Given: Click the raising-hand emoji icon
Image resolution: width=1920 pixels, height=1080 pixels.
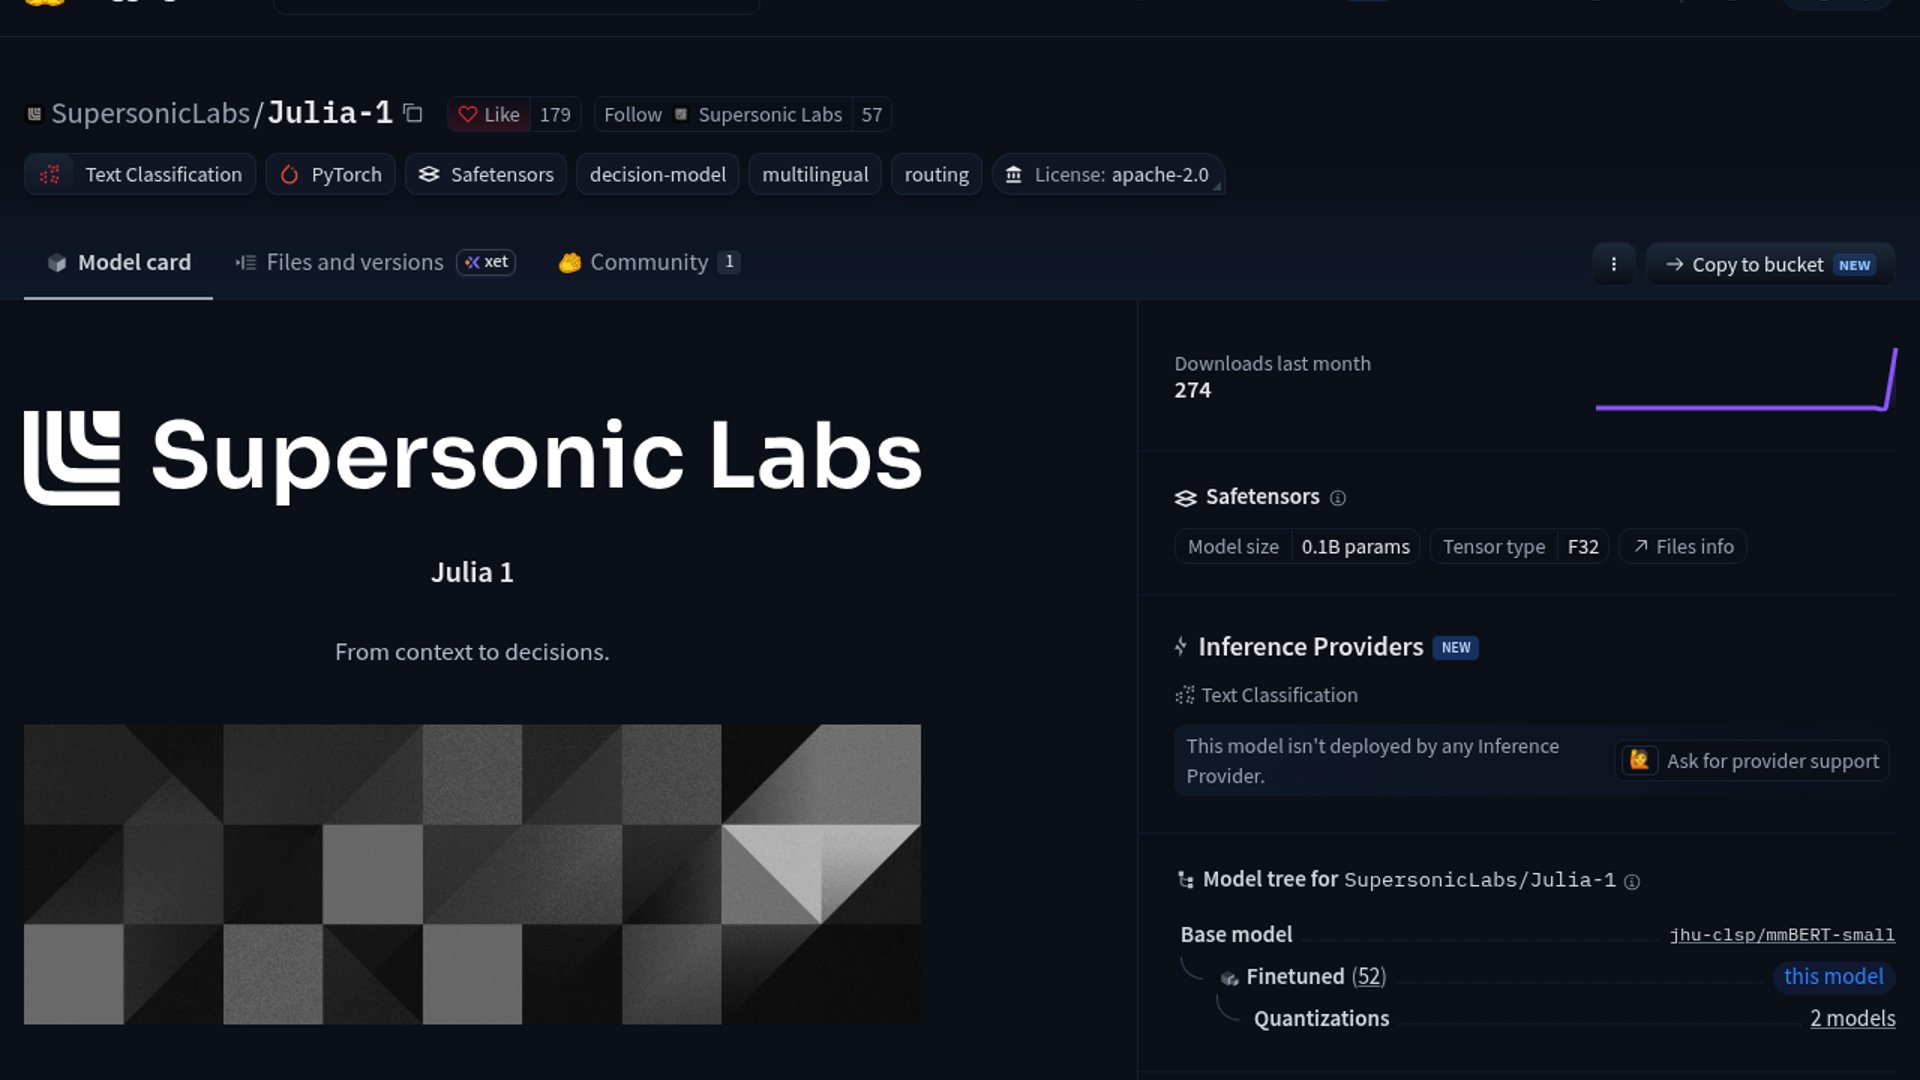Looking at the screenshot, I should pyautogui.click(x=1639, y=760).
